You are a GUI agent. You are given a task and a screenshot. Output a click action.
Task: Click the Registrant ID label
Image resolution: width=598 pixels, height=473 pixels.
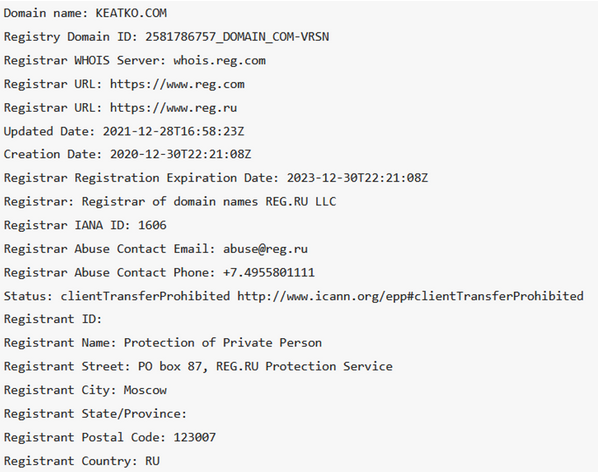coord(53,319)
